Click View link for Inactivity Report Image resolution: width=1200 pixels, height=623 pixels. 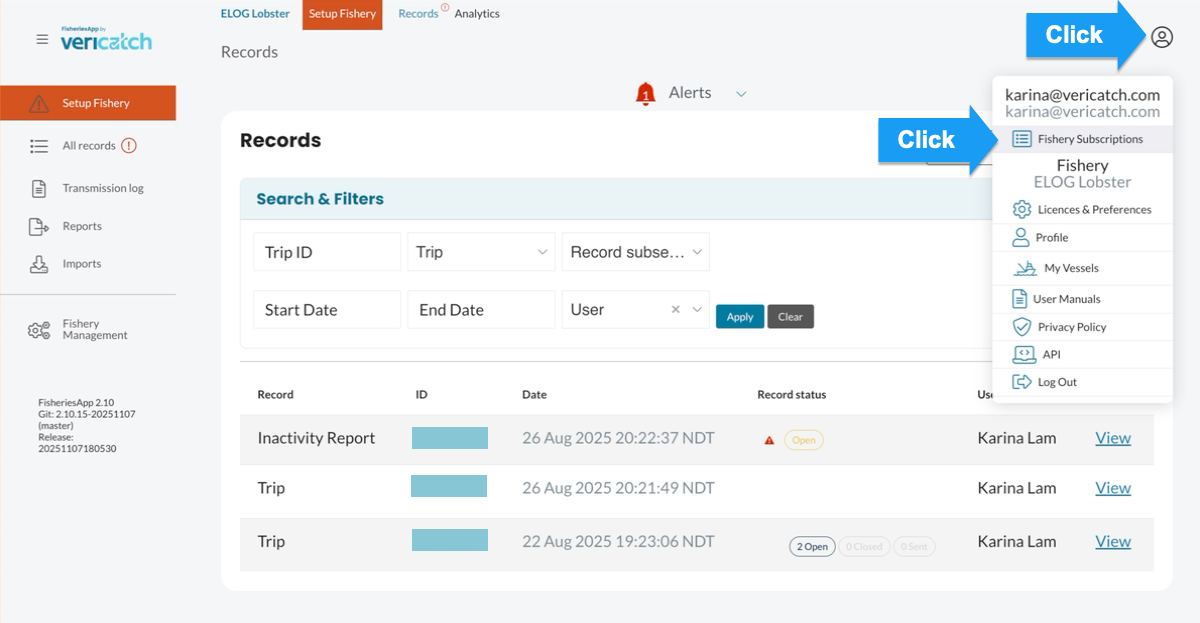(x=1113, y=438)
